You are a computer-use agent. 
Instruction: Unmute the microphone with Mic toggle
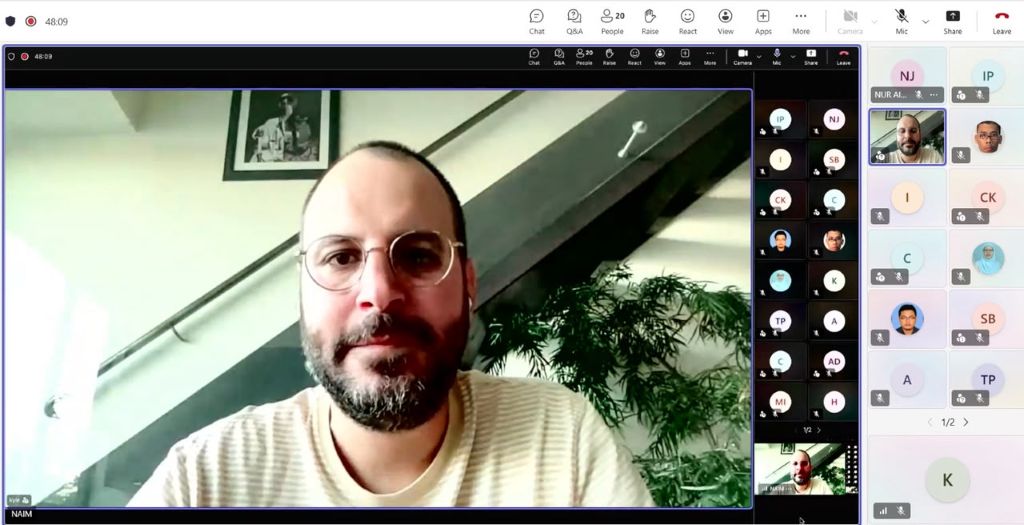point(902,21)
